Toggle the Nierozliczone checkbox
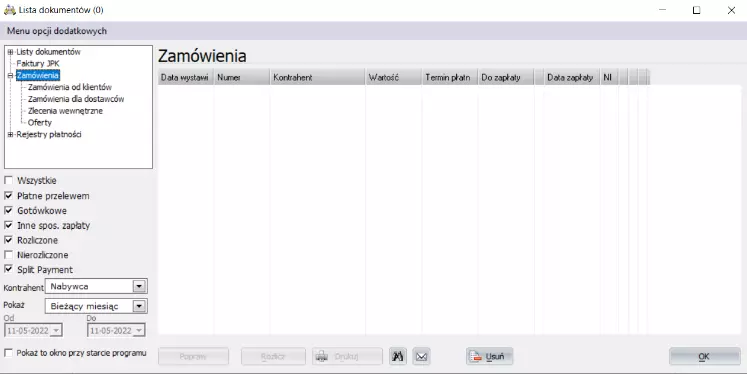The height and width of the screenshot is (374, 747). point(9,255)
